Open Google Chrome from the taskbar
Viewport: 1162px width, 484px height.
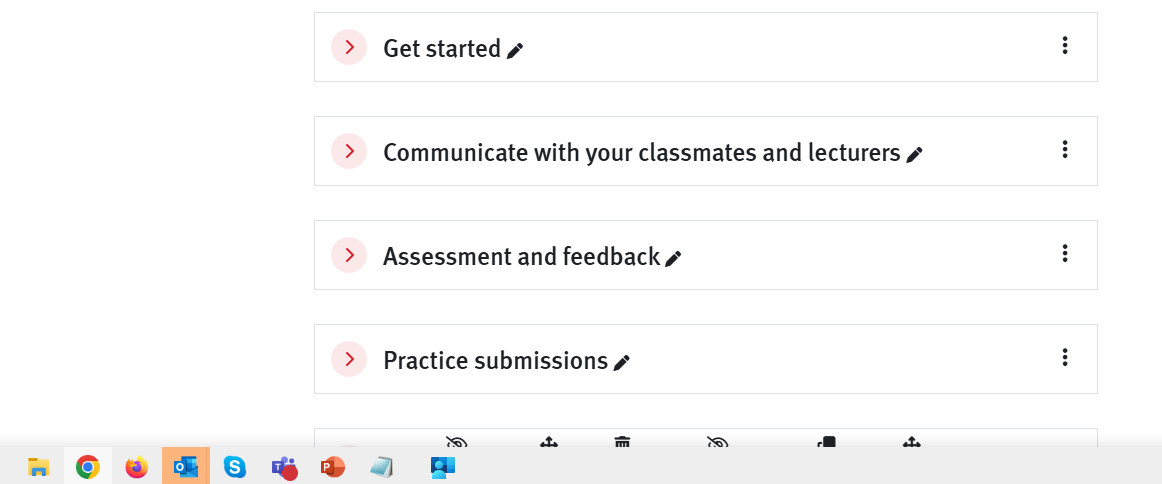click(x=87, y=466)
